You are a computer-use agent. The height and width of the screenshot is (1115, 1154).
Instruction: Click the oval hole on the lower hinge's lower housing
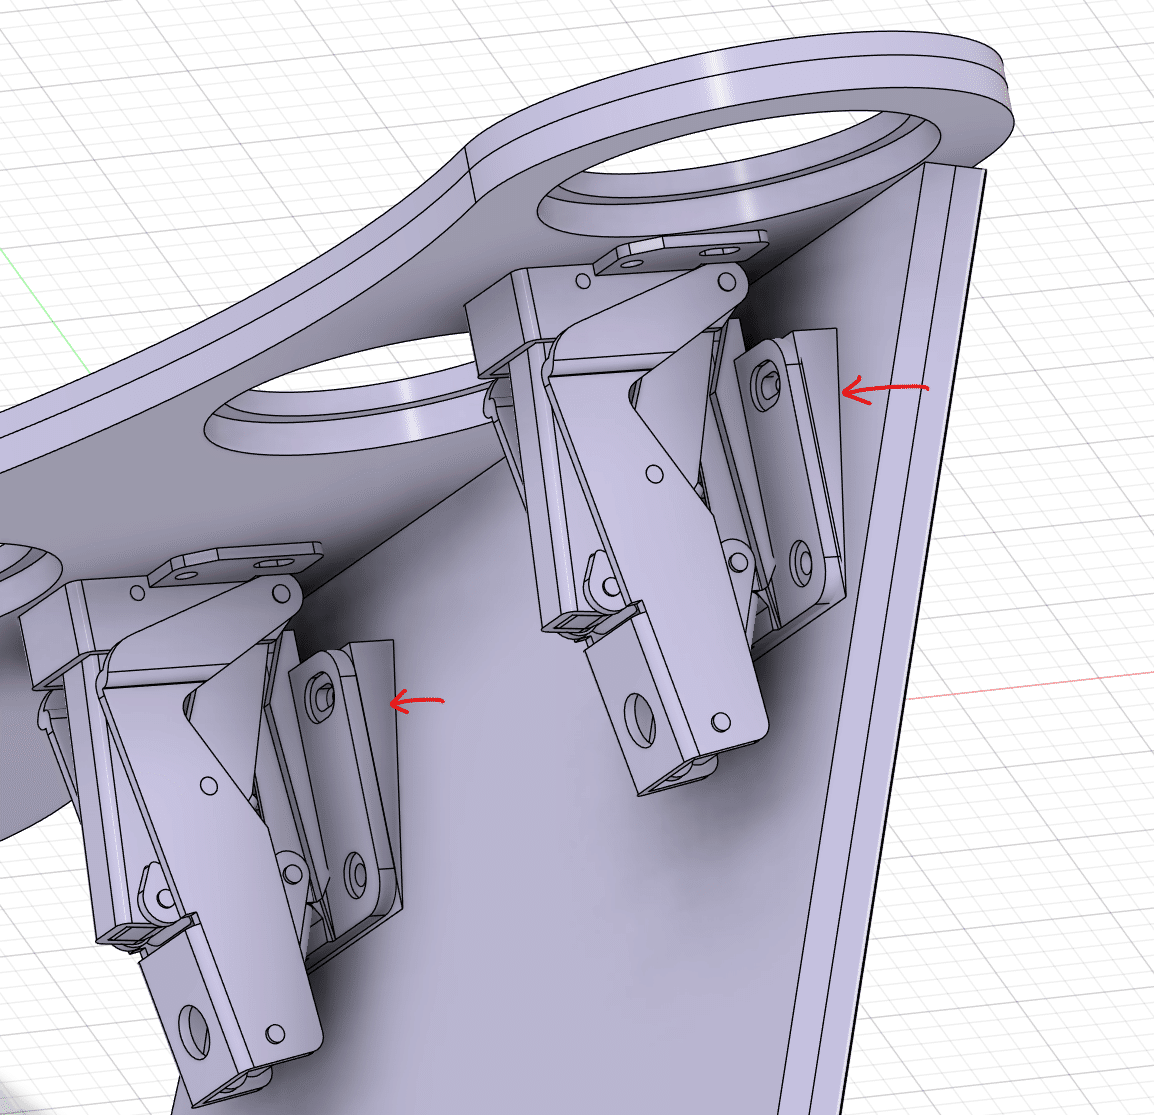(194, 1033)
